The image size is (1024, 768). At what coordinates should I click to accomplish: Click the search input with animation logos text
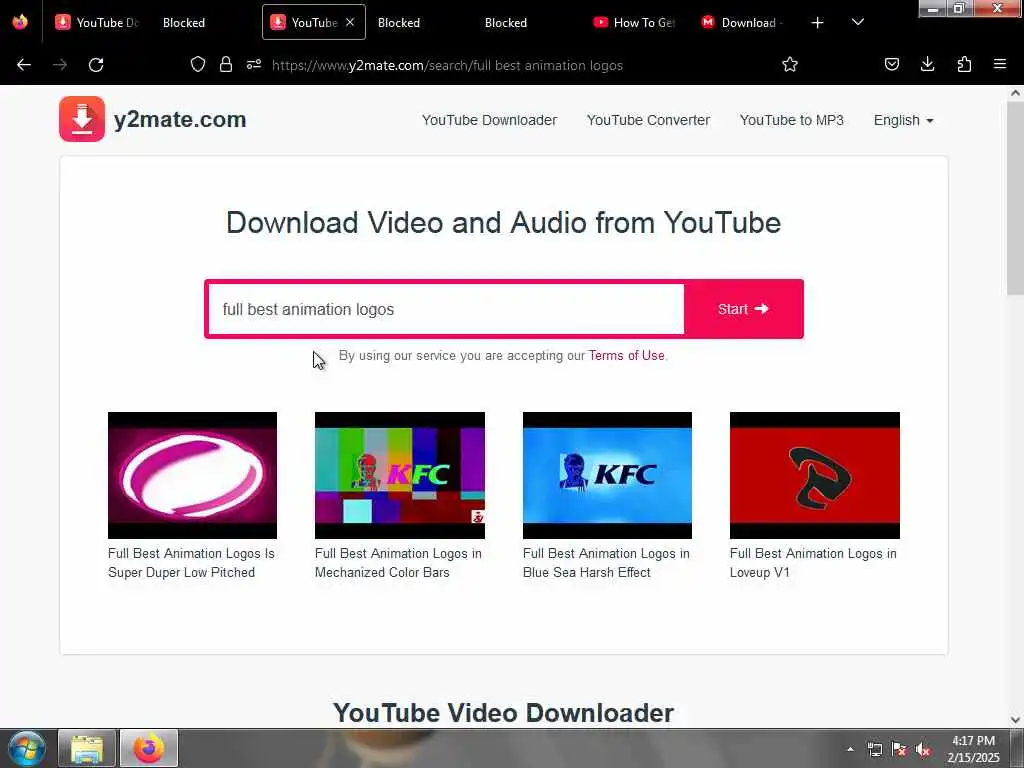pos(446,309)
